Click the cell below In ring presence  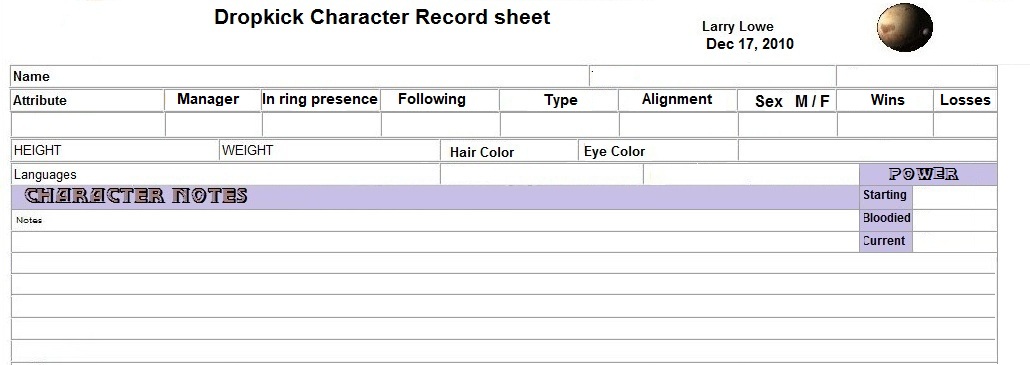click(x=321, y=125)
